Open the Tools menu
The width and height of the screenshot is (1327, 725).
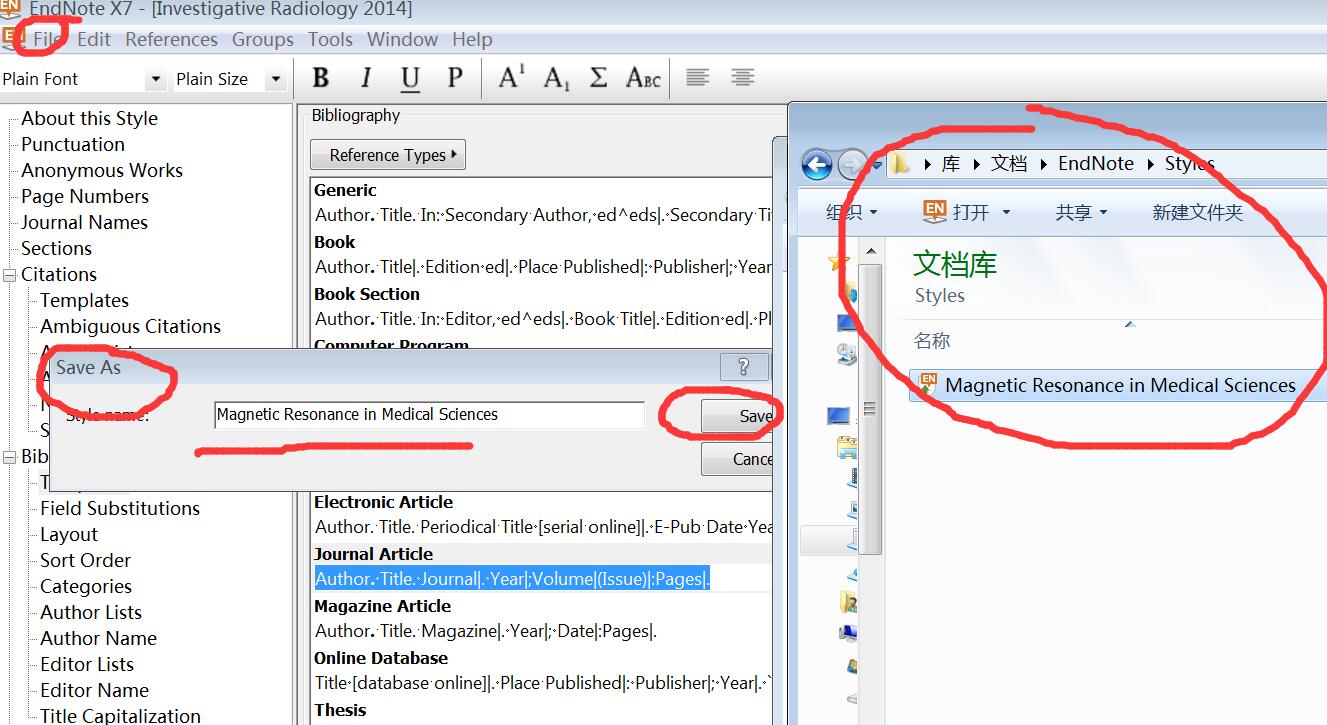point(330,39)
